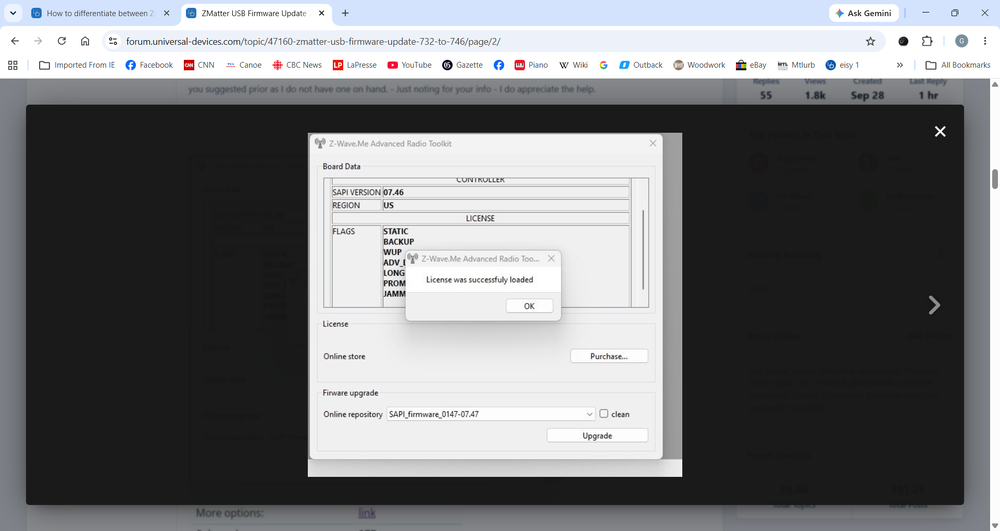1000x531 pixels.
Task: Open the Piano bookmark
Action: [x=531, y=65]
